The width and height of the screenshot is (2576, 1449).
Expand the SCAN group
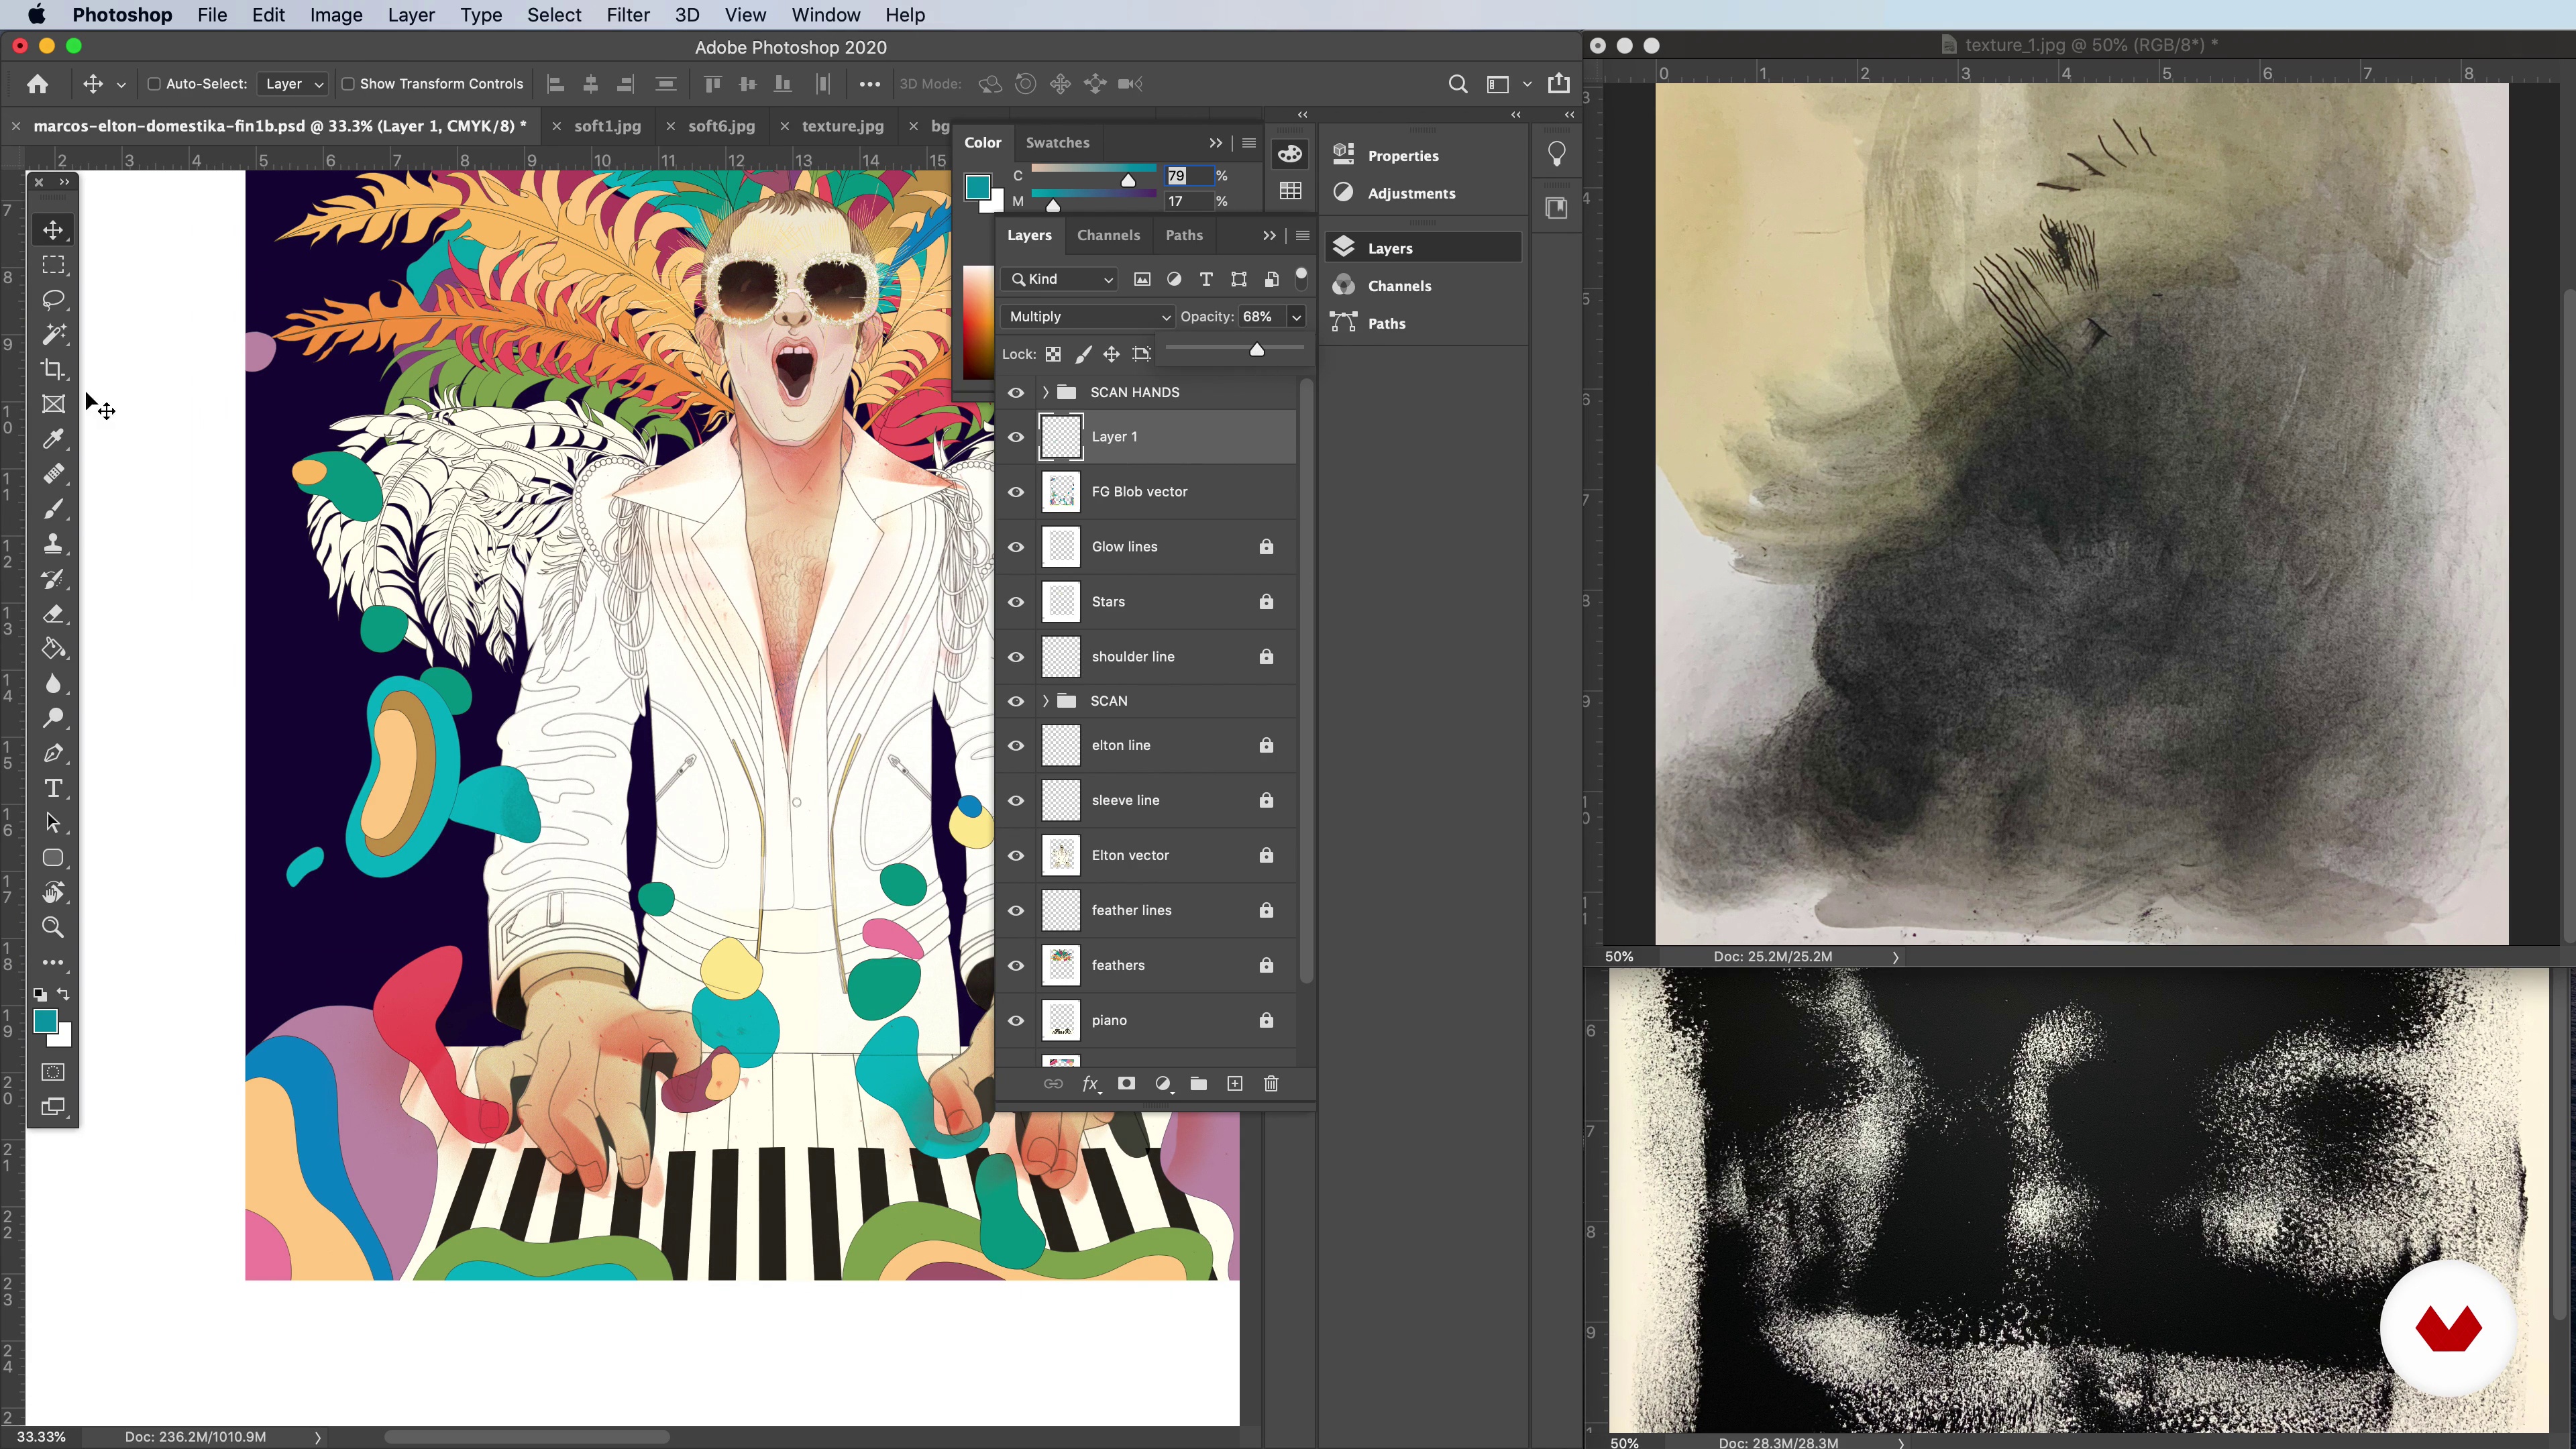click(x=1045, y=701)
